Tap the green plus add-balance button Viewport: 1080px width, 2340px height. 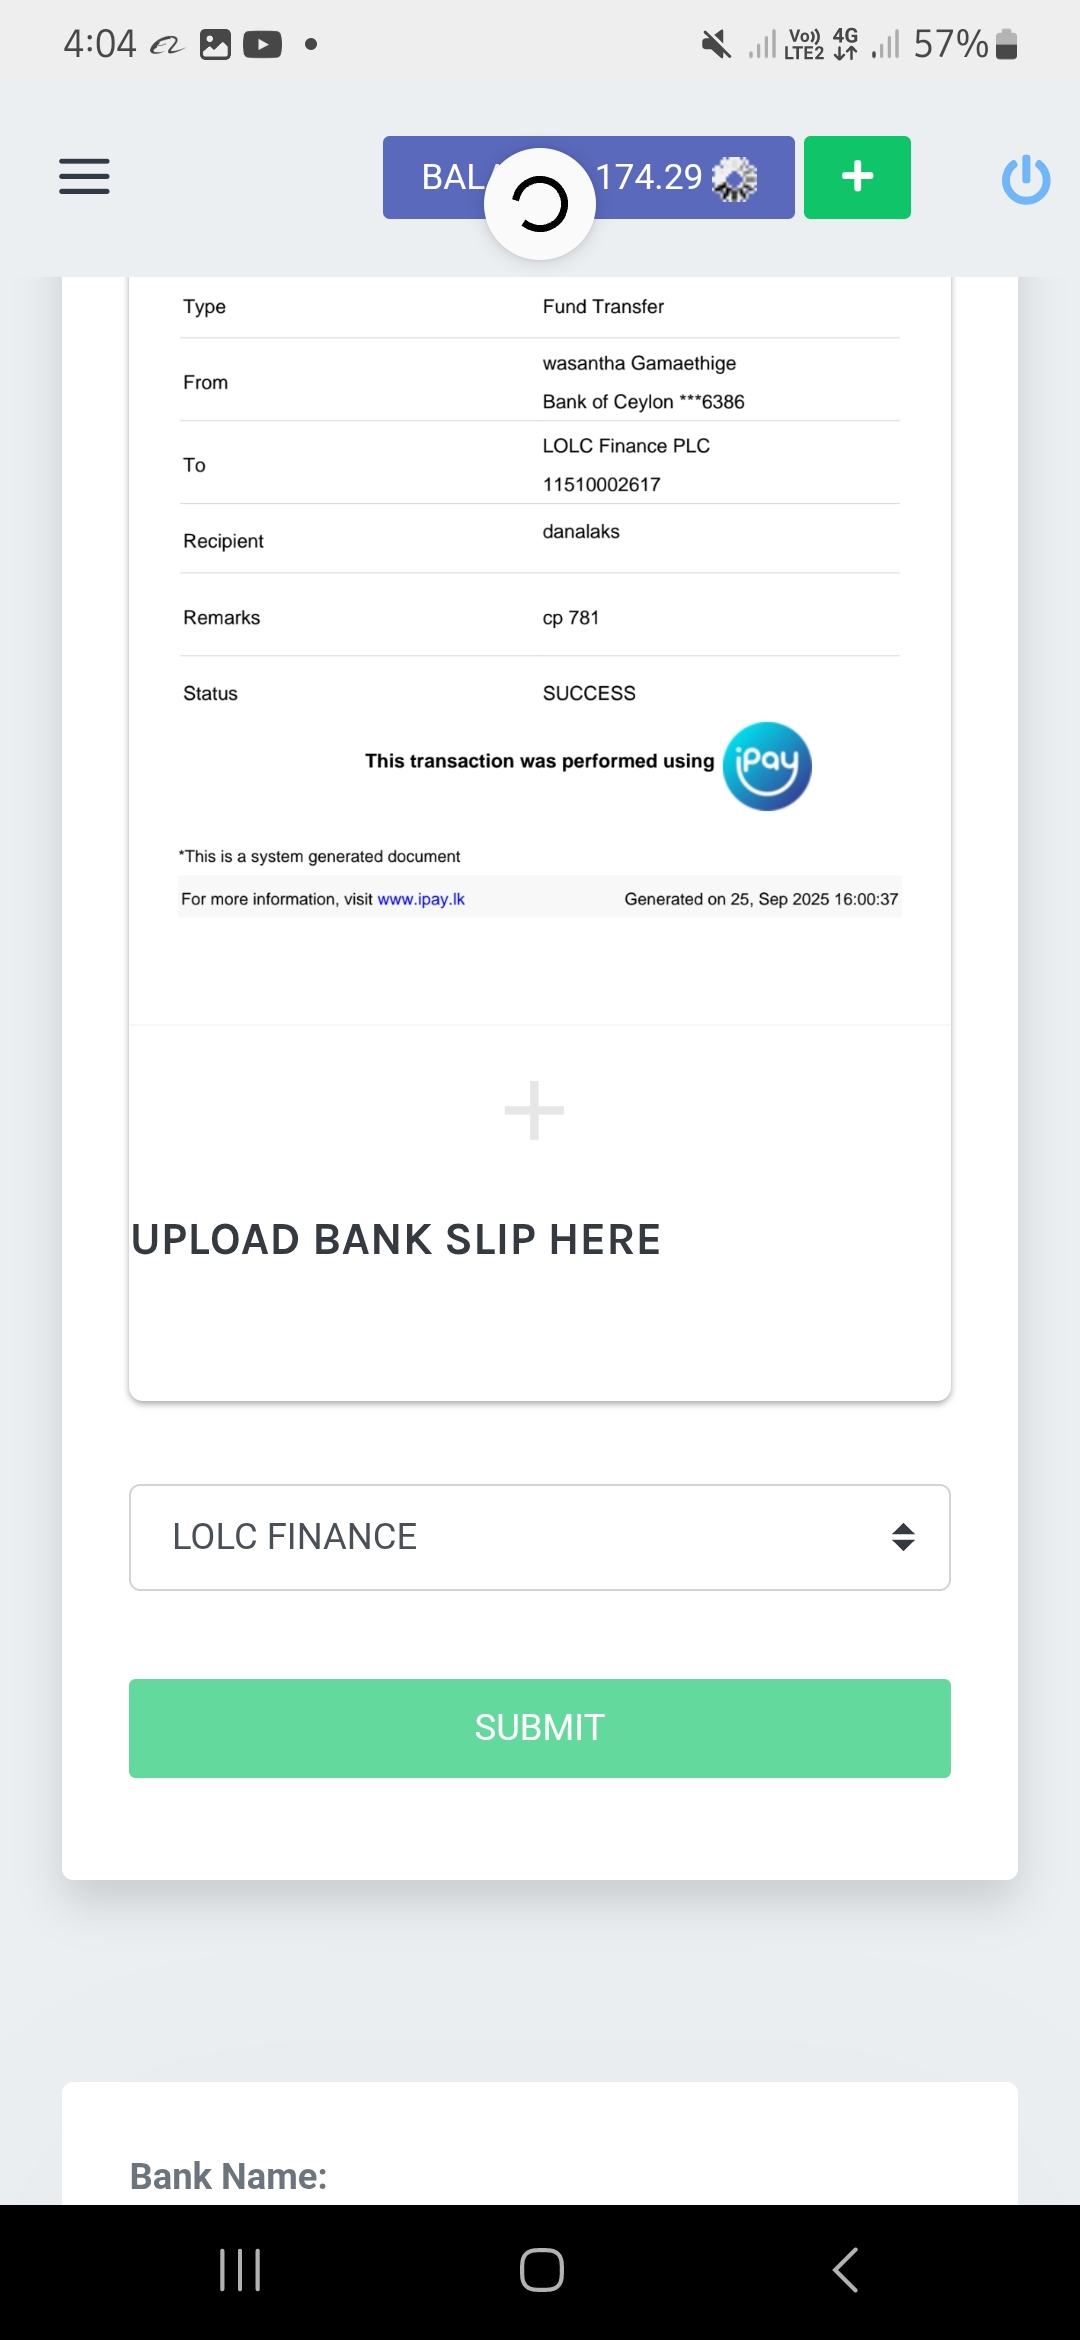857,177
